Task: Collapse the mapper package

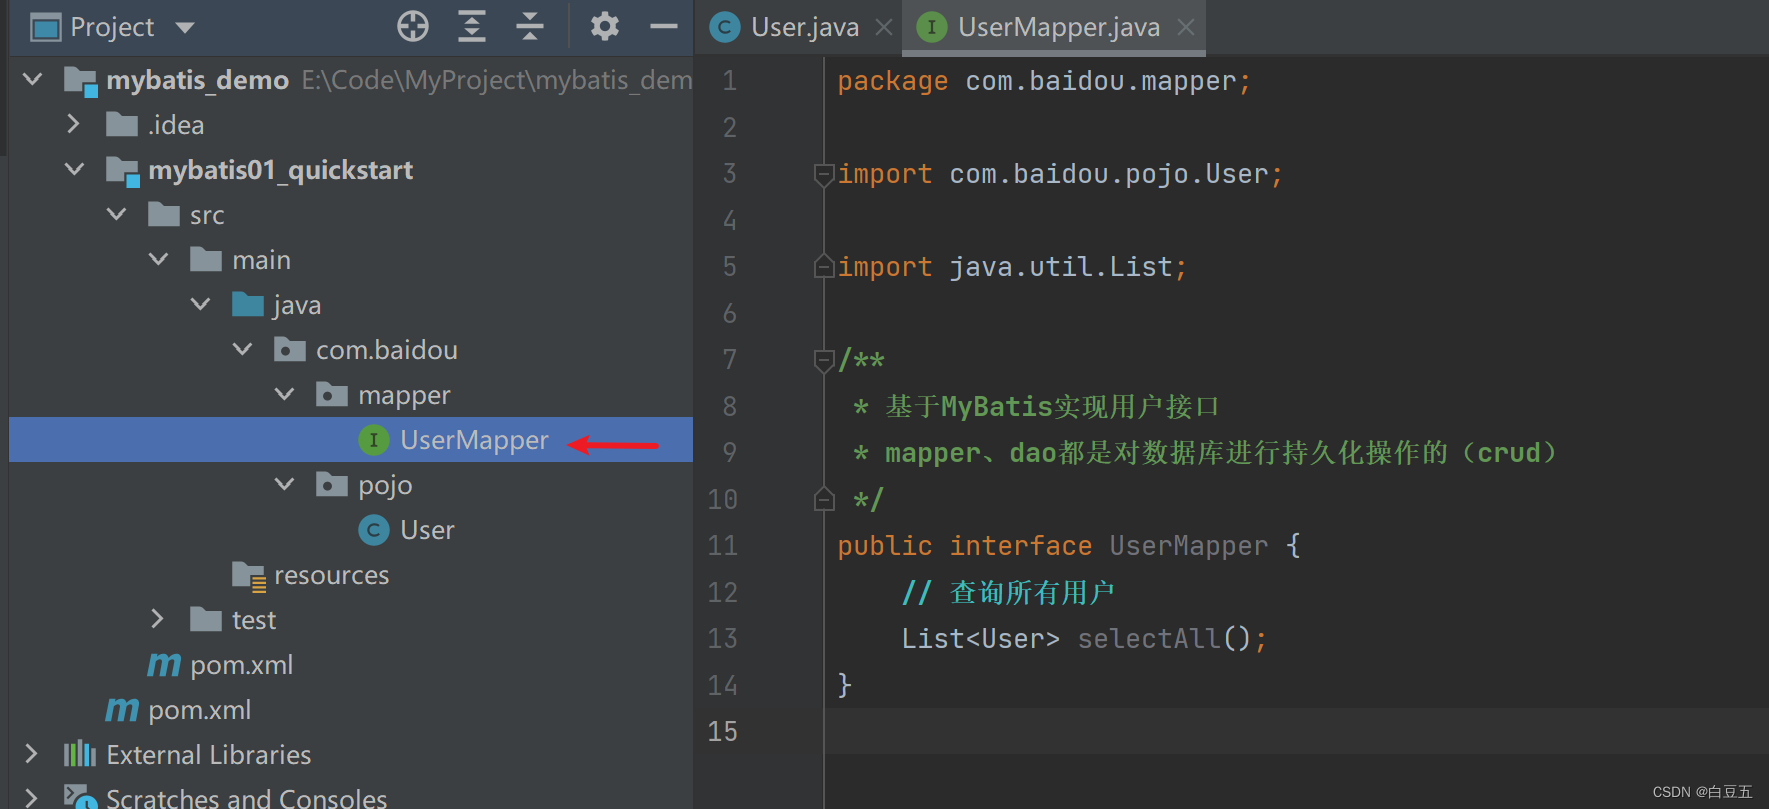Action: (x=285, y=394)
